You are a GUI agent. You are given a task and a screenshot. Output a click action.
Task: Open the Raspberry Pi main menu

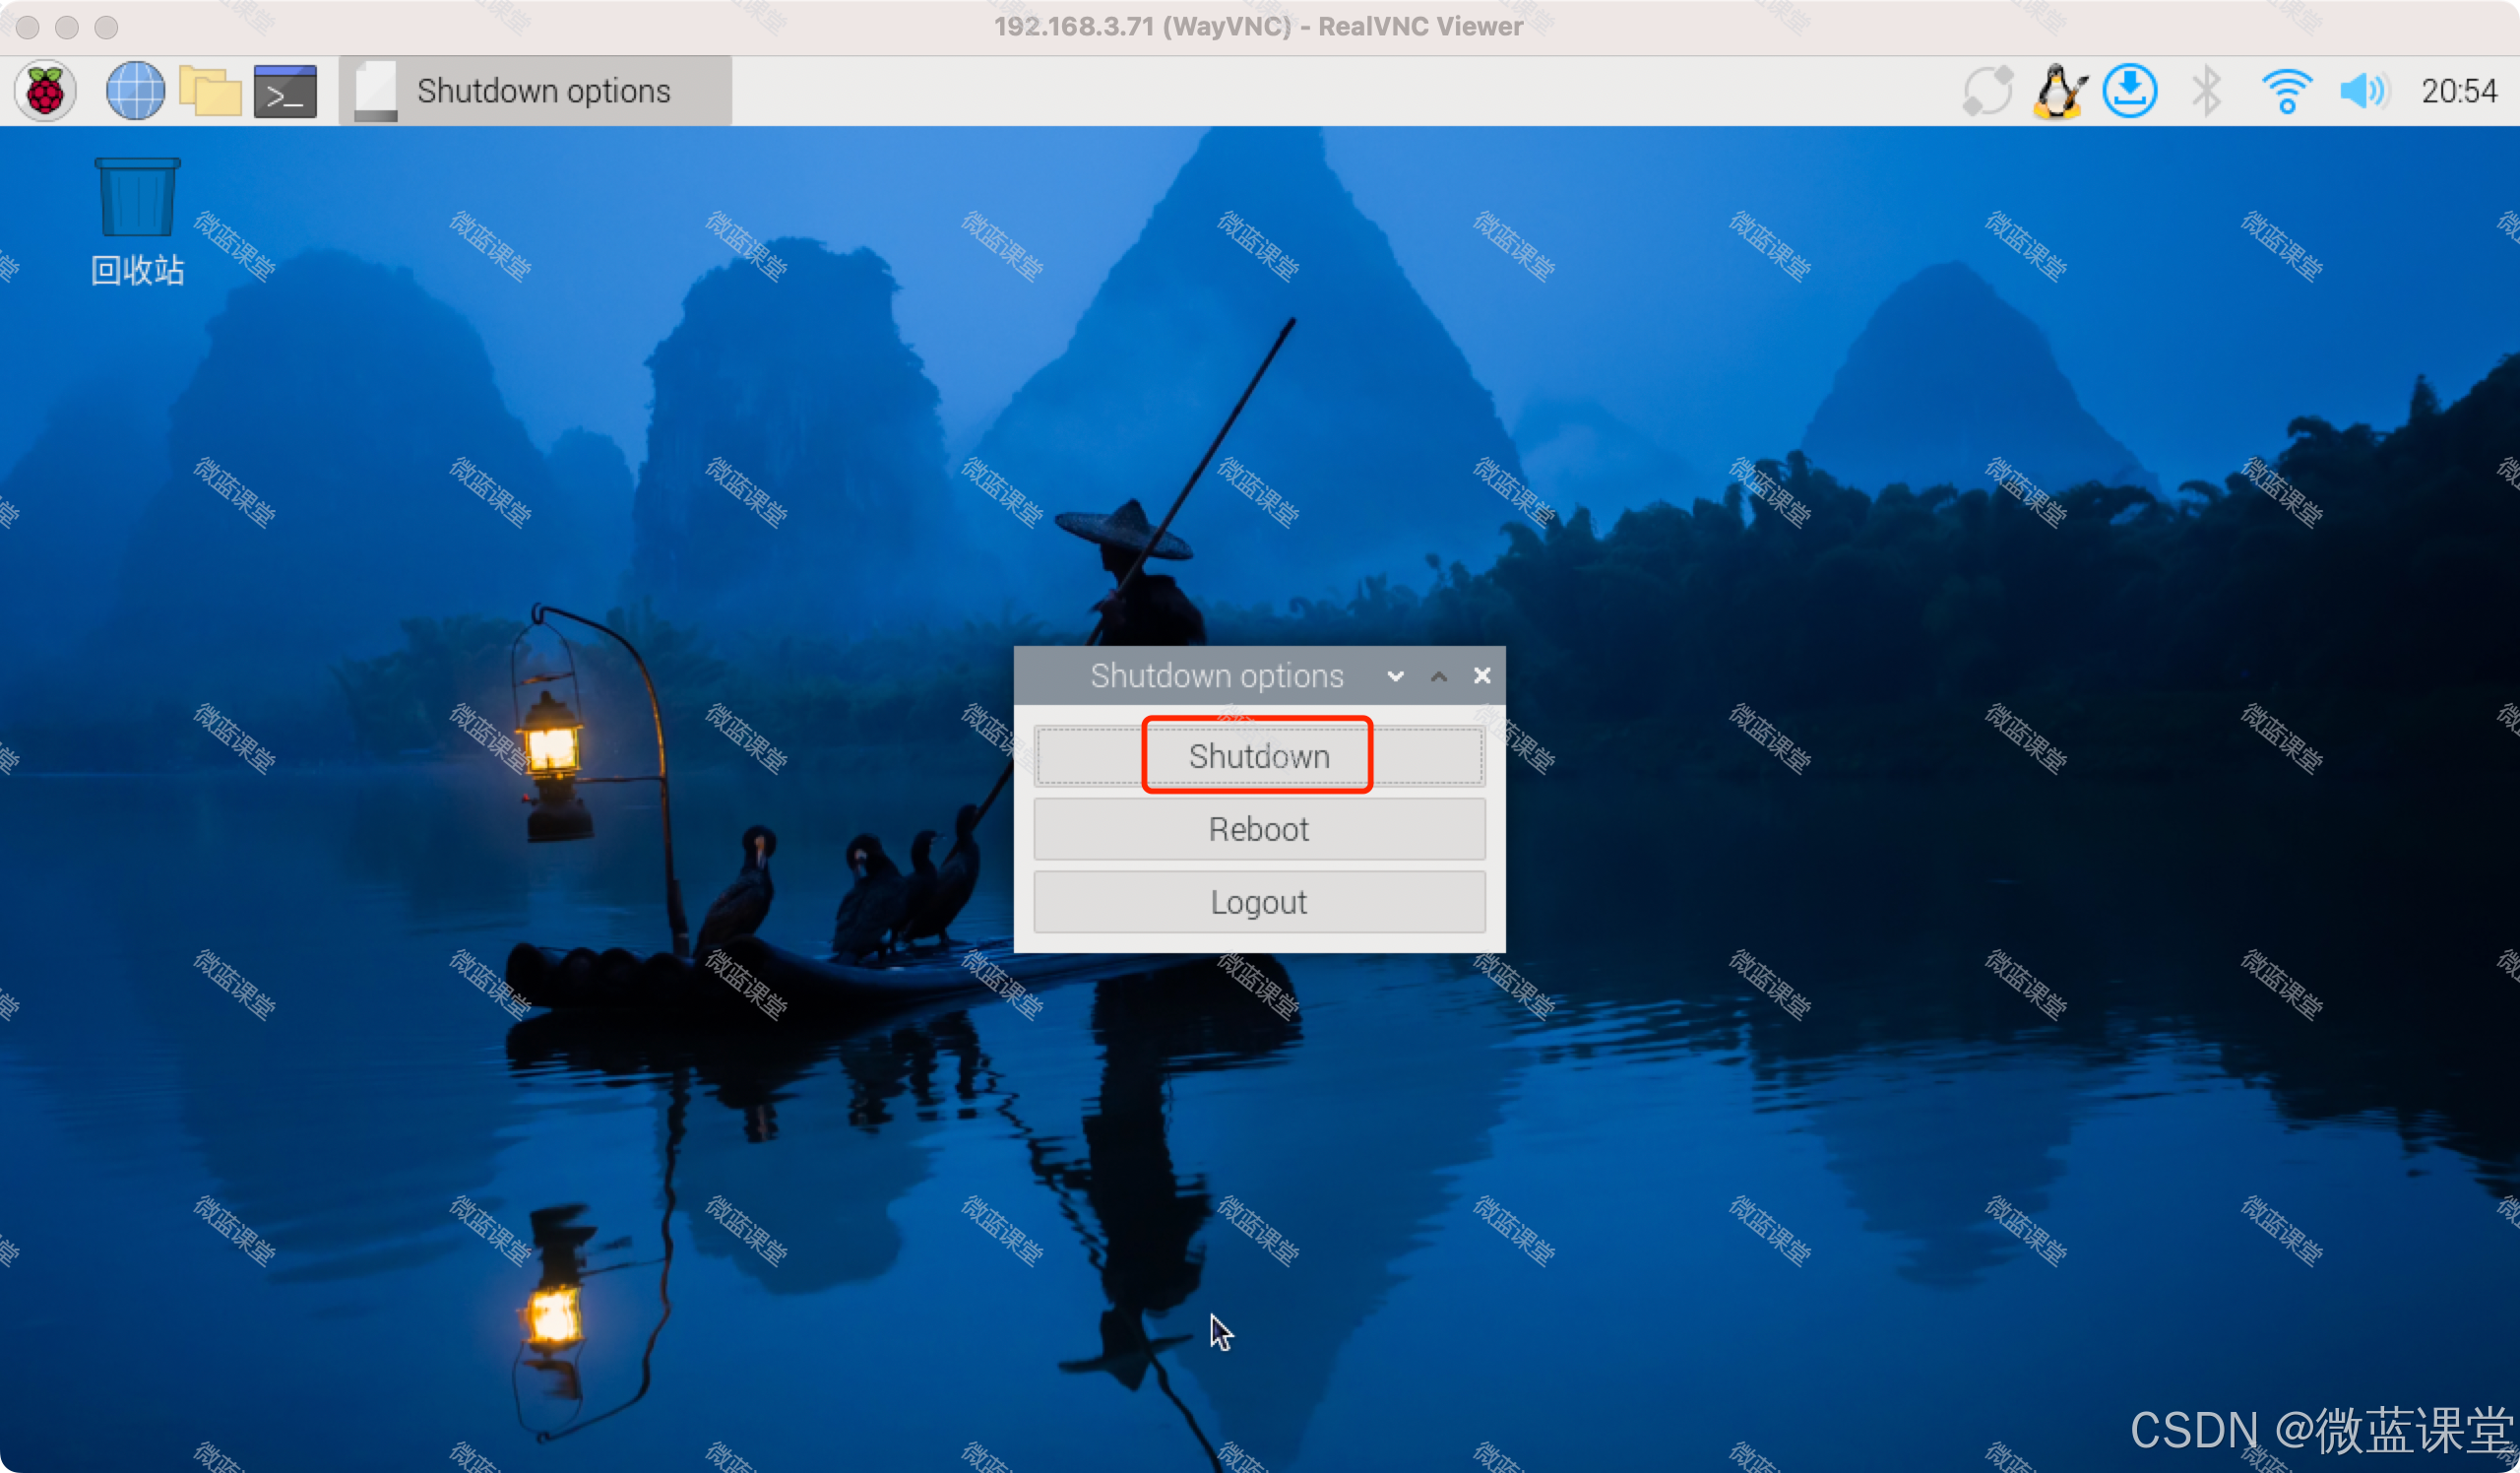pos(45,91)
